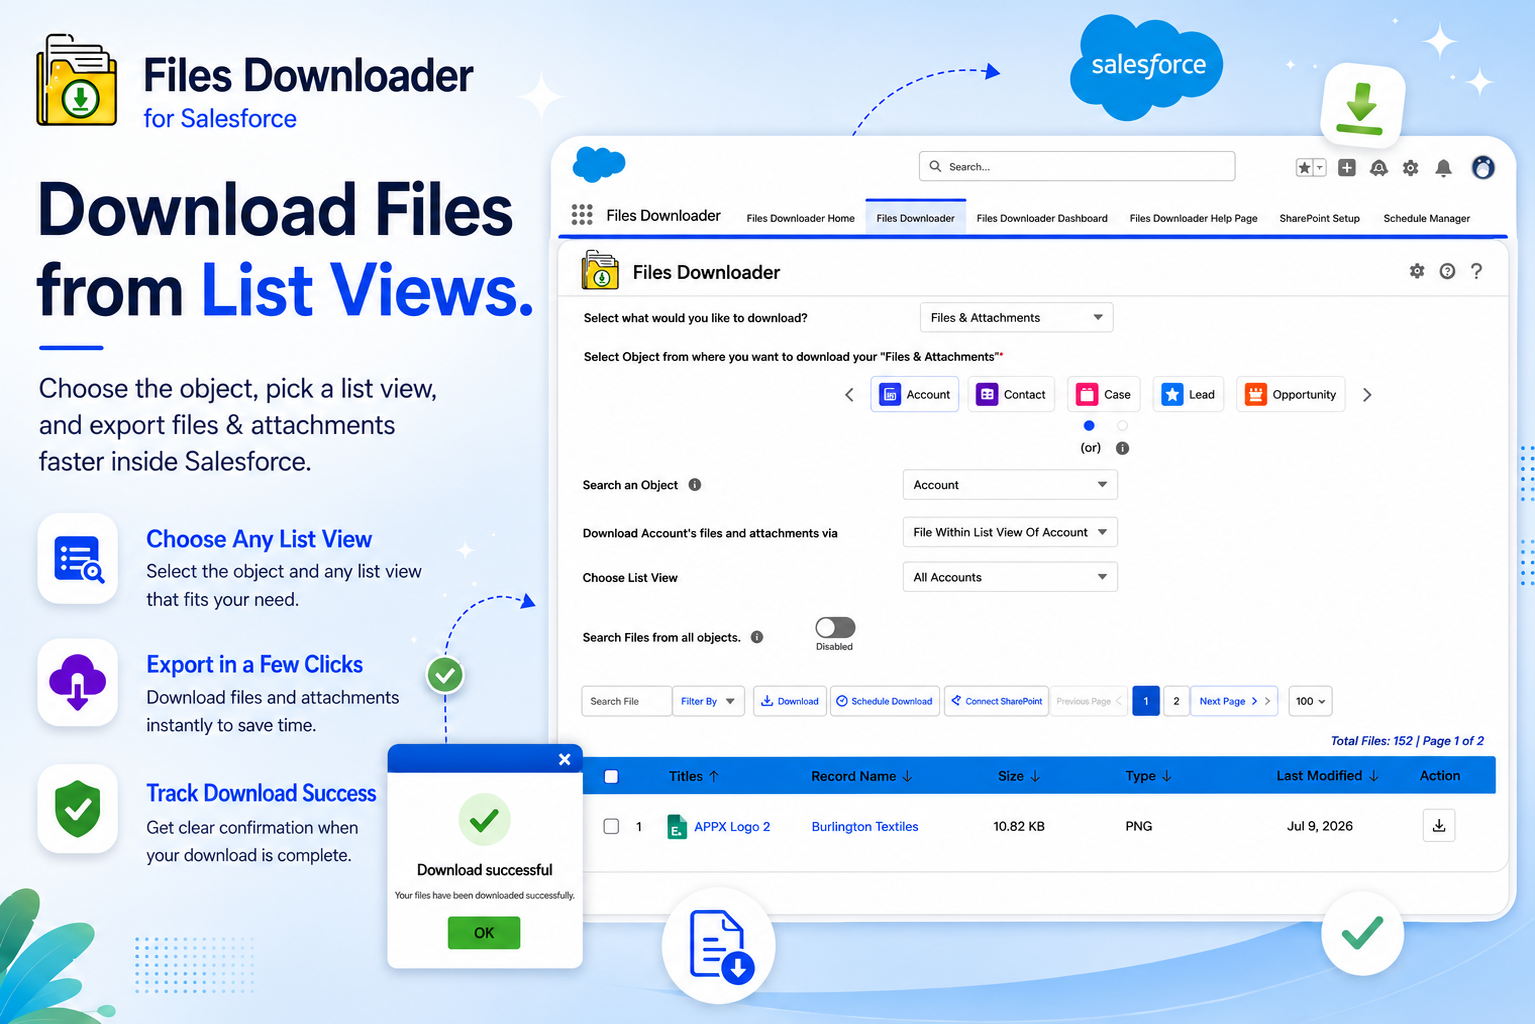The width and height of the screenshot is (1535, 1024).
Task: Download APPX Logo 2 via row action icon
Action: pos(1439,826)
